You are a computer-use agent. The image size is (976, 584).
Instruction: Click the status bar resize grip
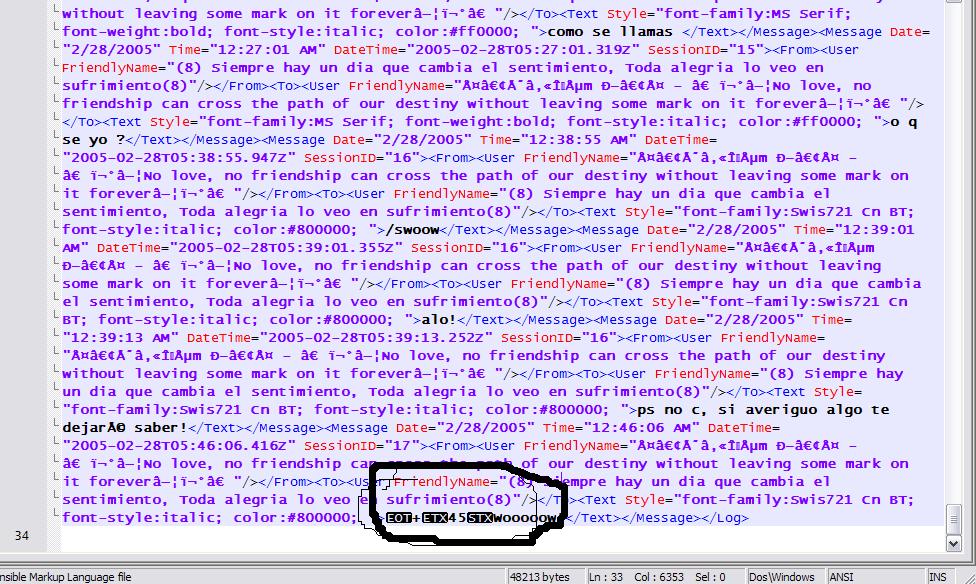pos(966,577)
